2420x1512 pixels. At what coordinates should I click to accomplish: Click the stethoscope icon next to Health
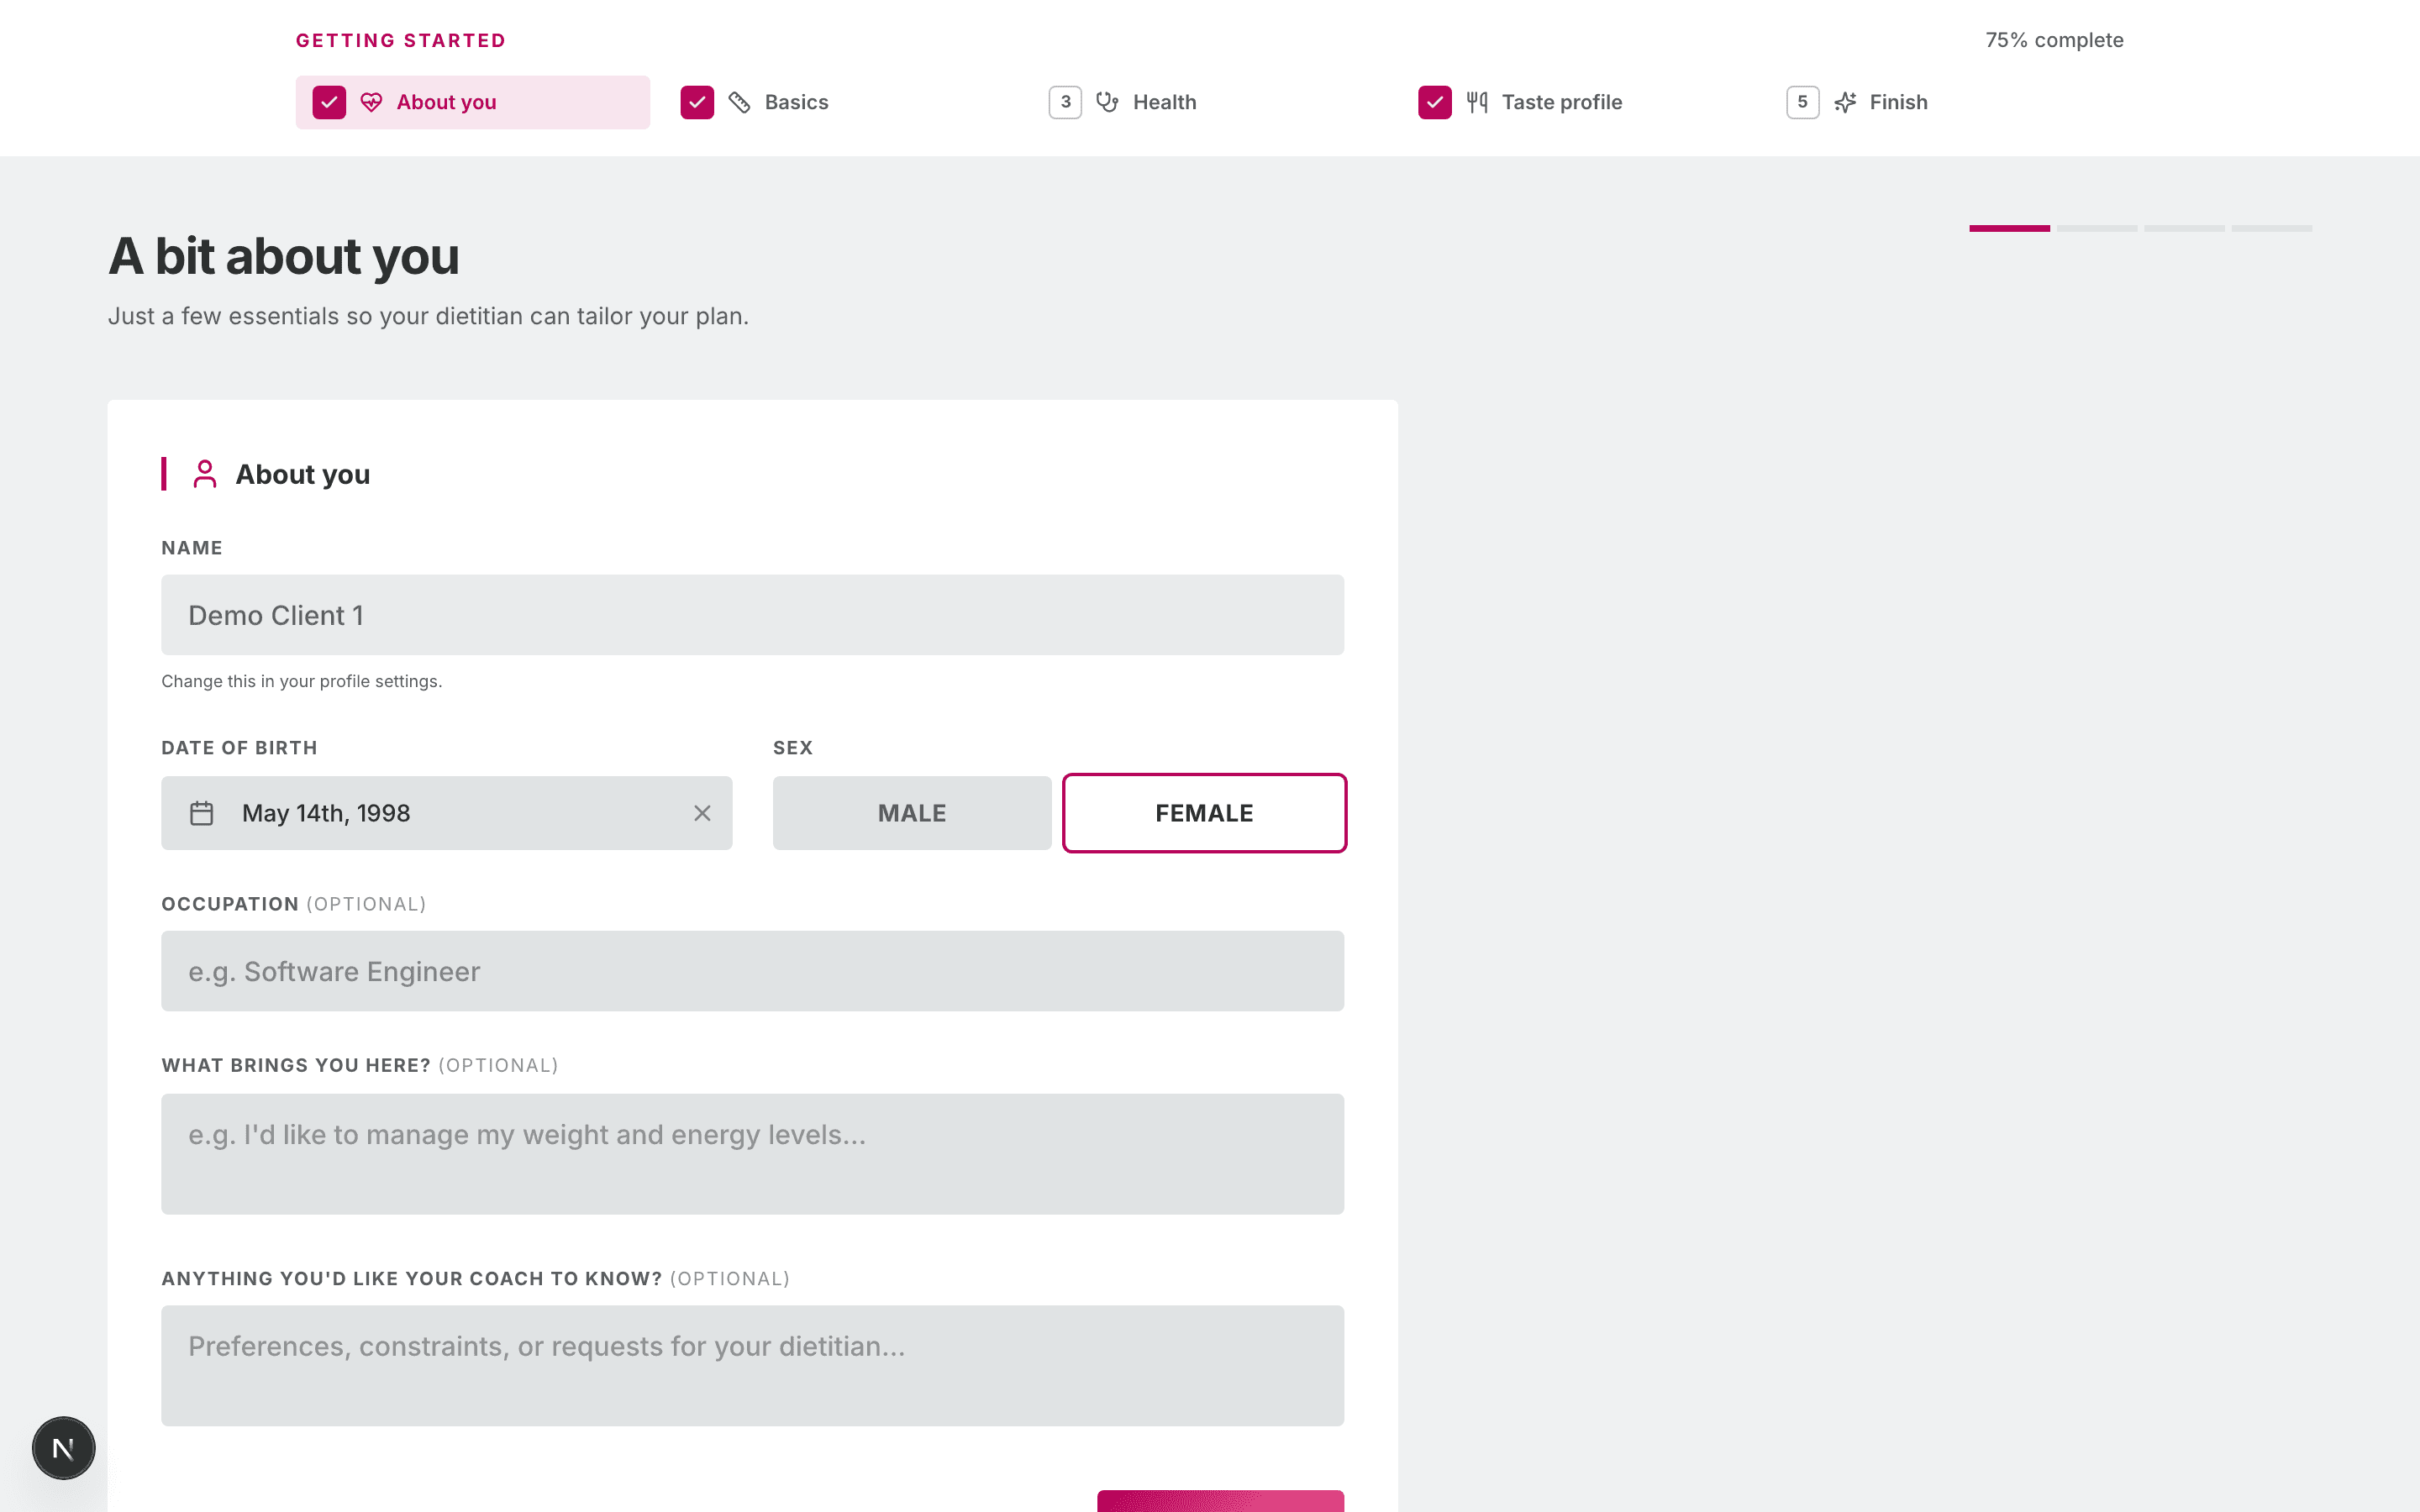point(1107,102)
